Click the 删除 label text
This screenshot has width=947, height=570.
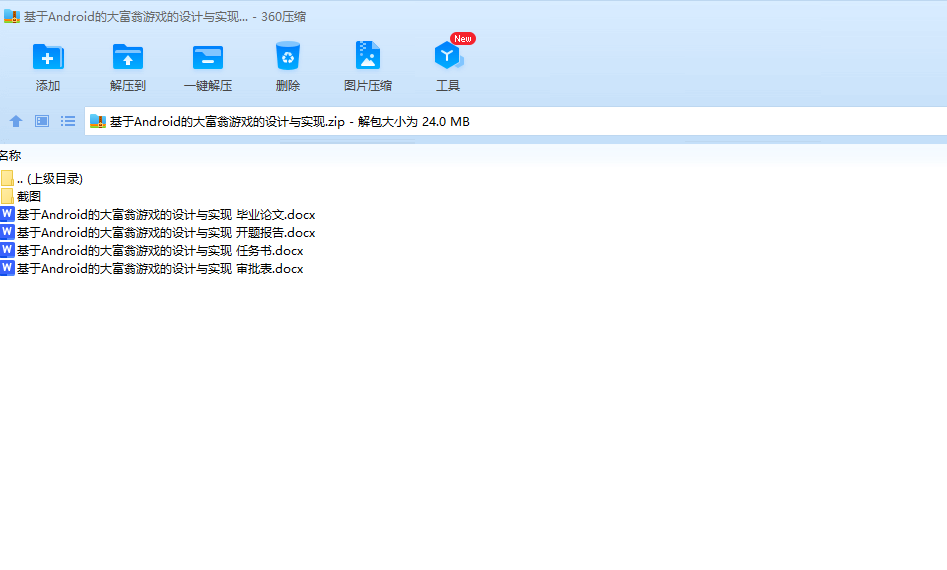tap(287, 86)
